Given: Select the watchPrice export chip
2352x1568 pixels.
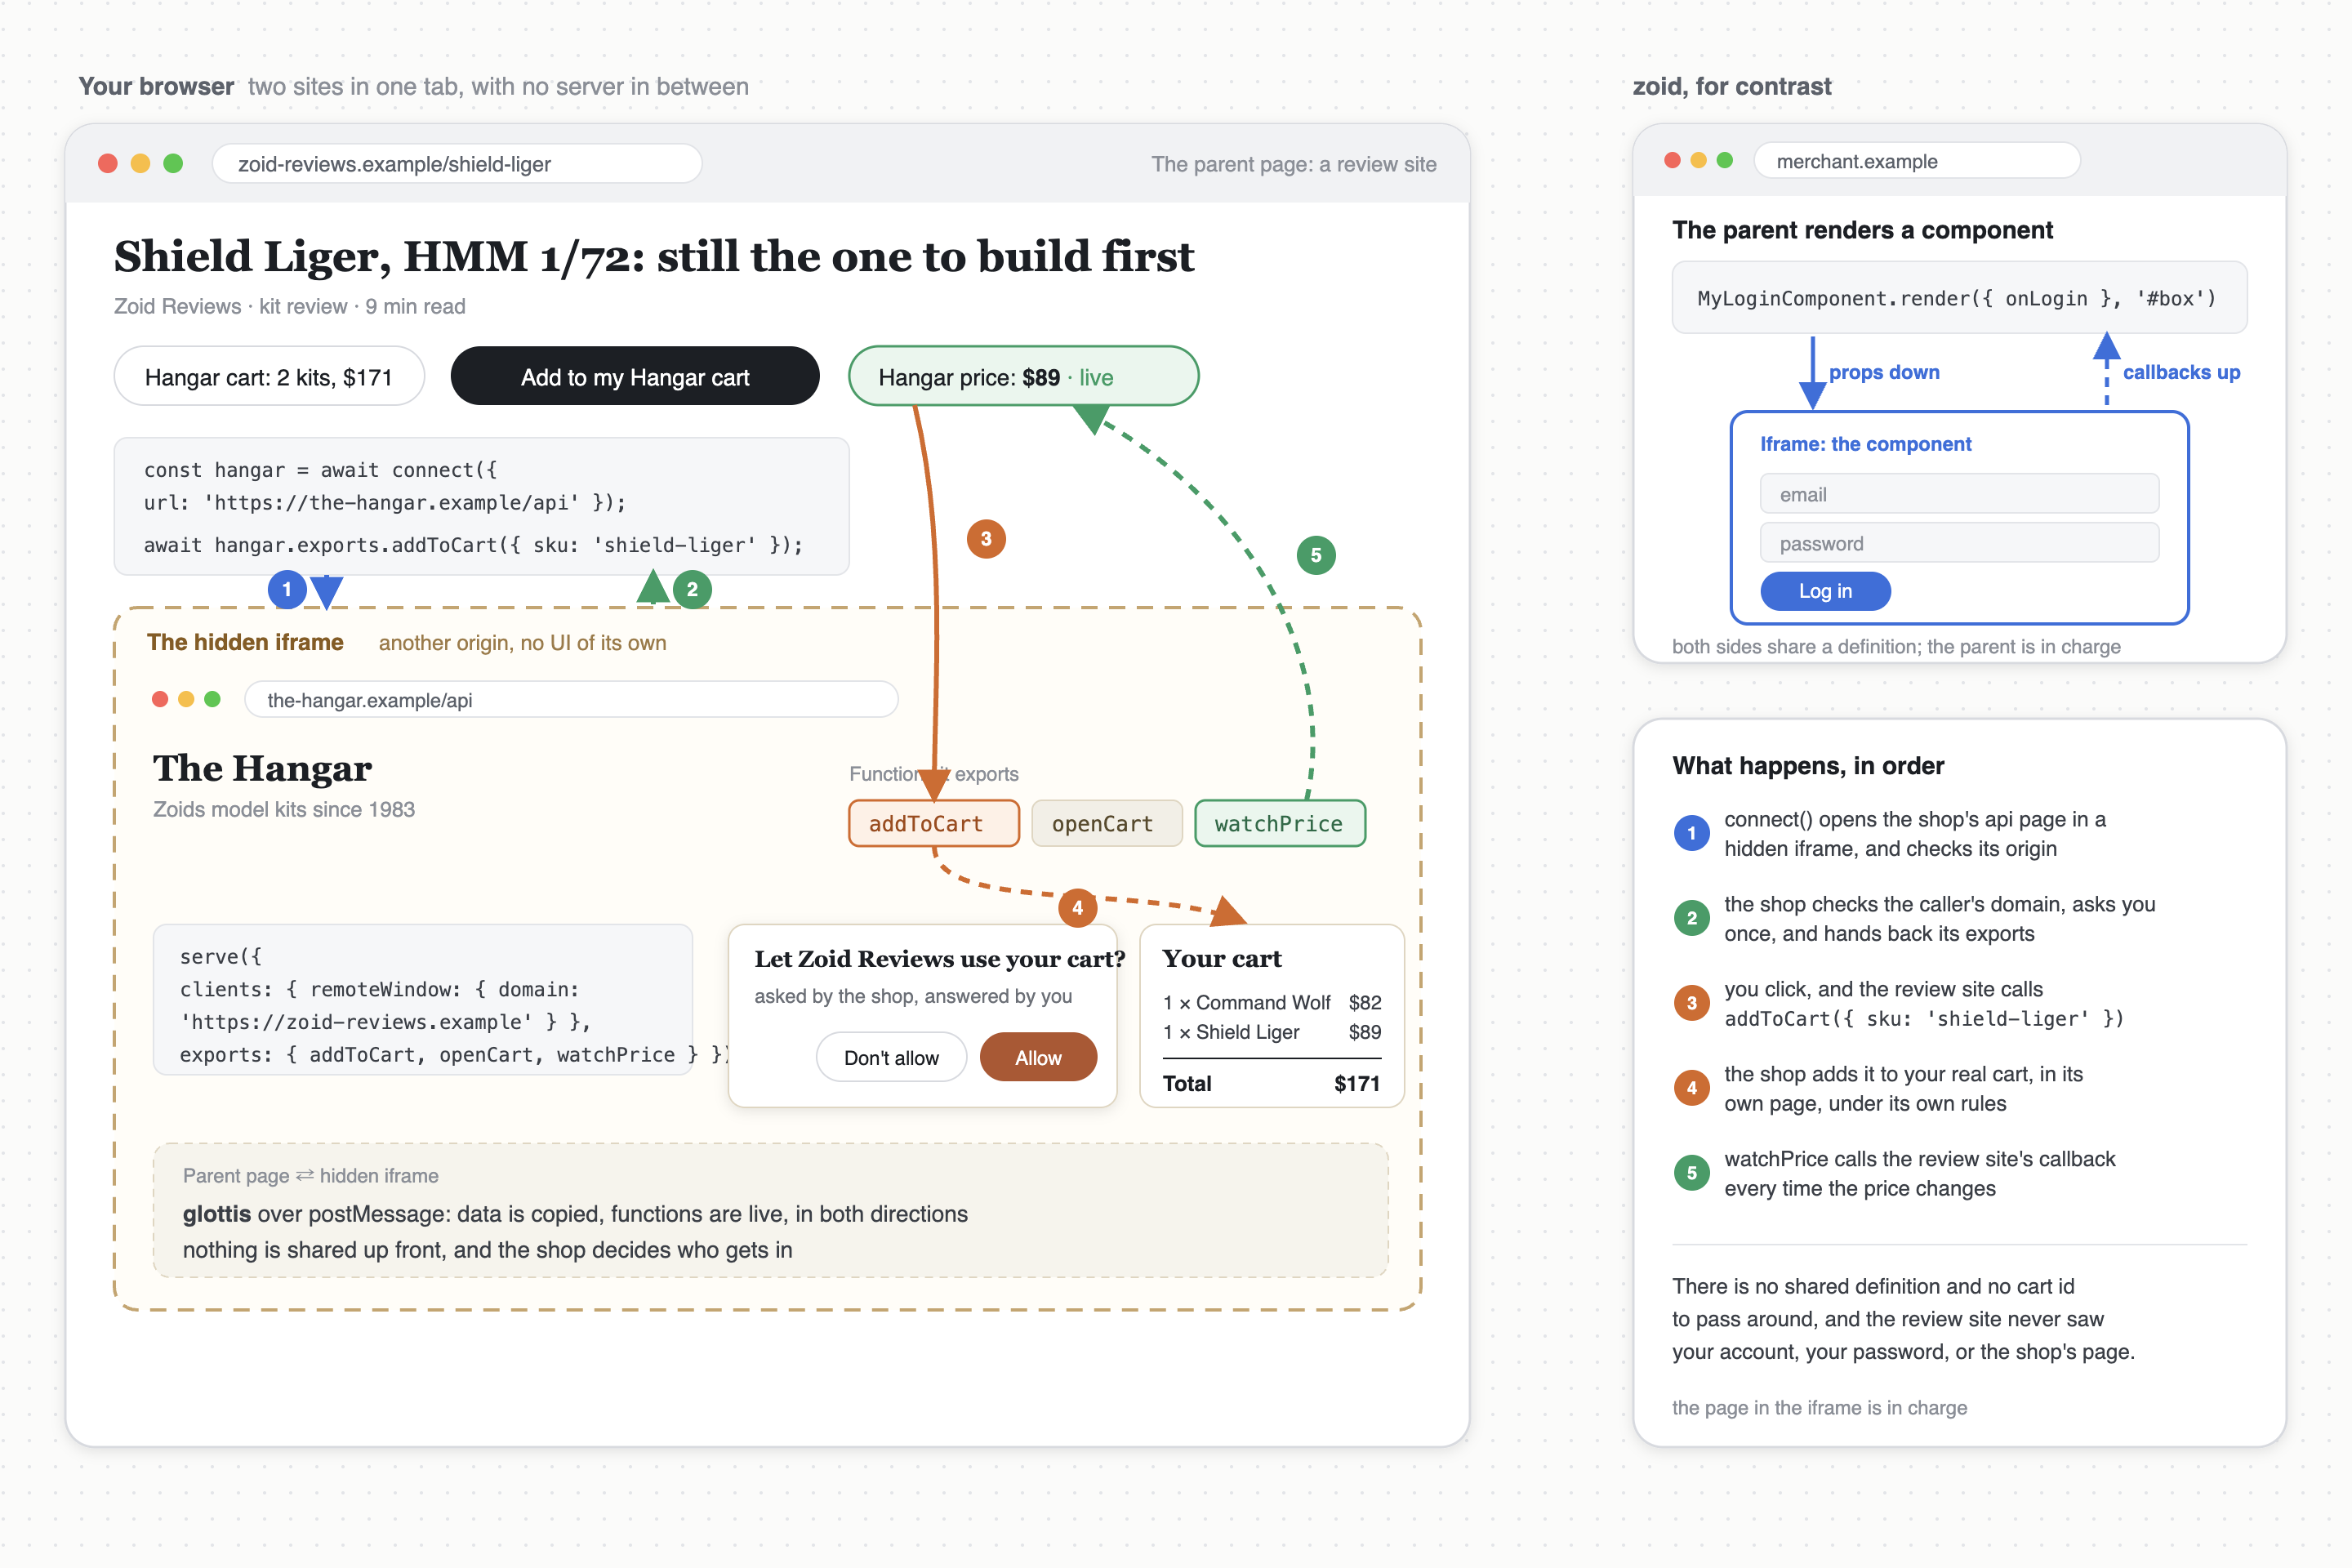Looking at the screenshot, I should coord(1279,823).
